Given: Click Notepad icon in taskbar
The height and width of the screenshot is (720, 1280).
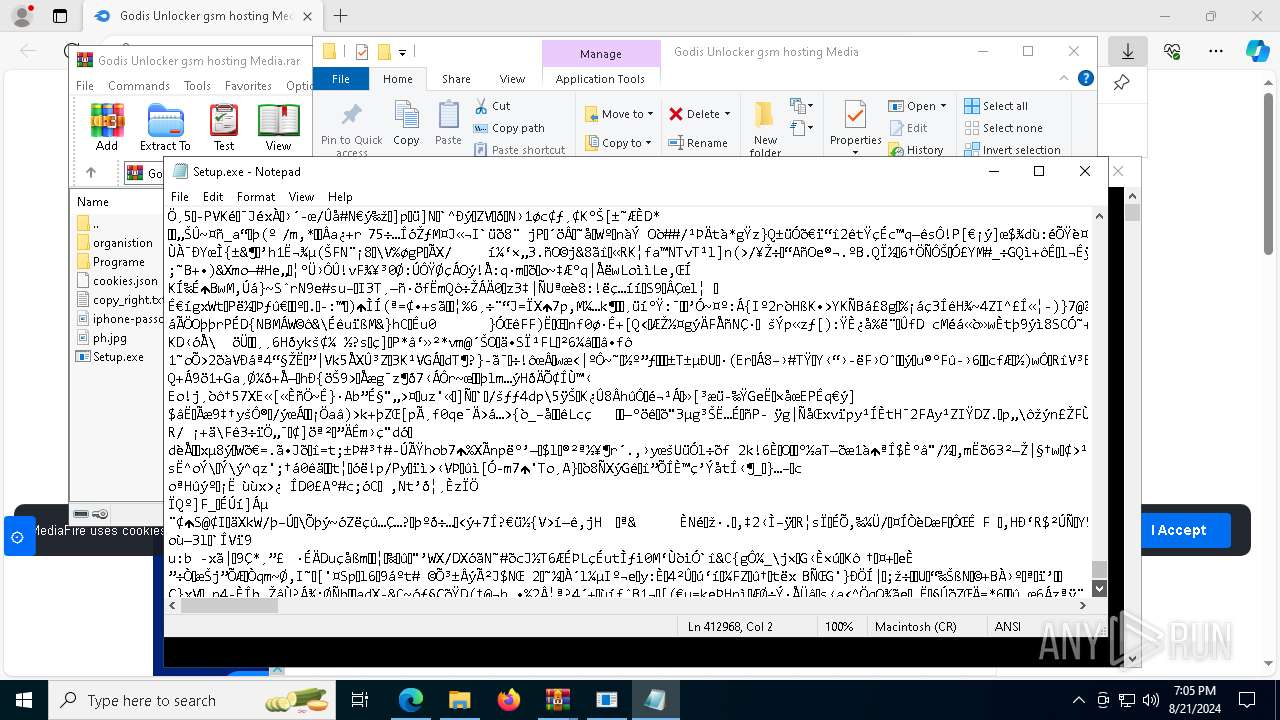Looking at the screenshot, I should tap(655, 700).
